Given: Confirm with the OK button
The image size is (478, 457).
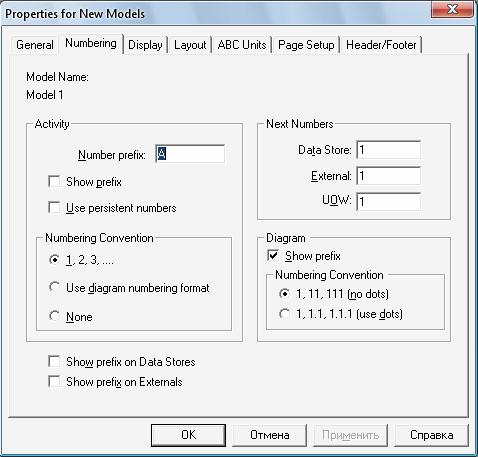Looking at the screenshot, I should tap(188, 435).
